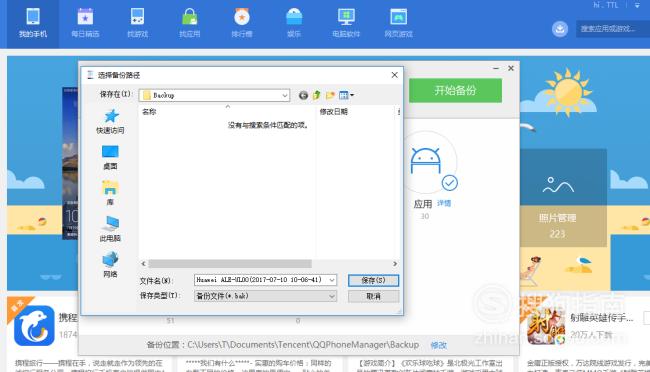
Task: Select 此电脑 This PC in places bar
Action: click(110, 229)
